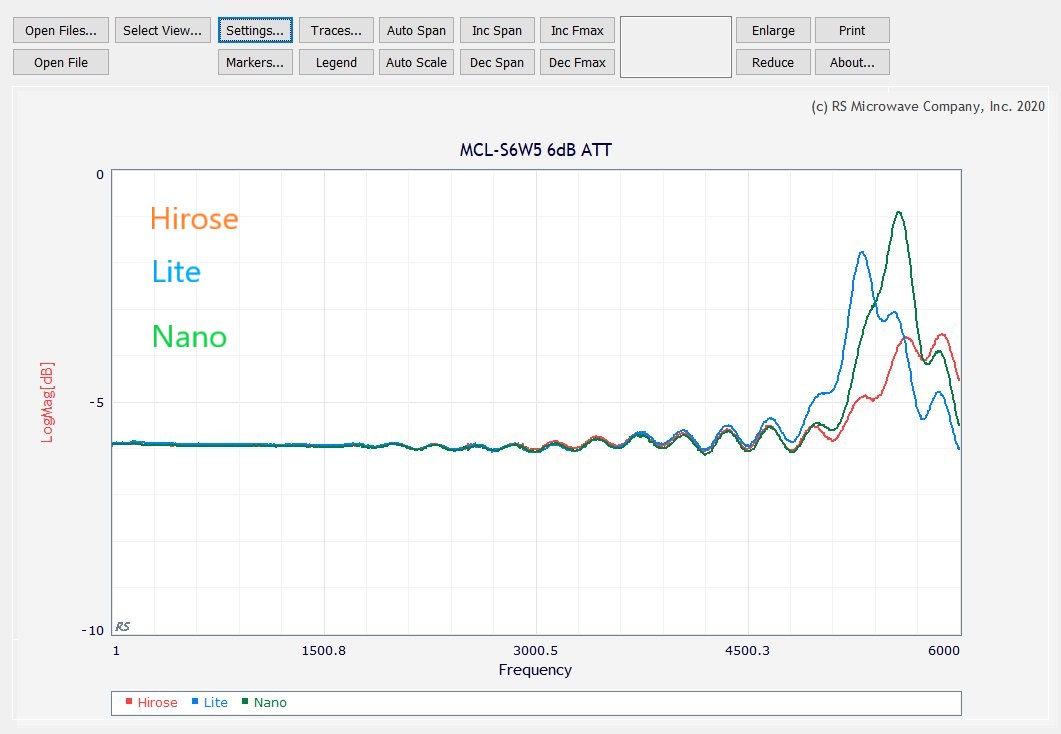Viewport: 1061px width, 734px height.
Task: Click the green Nano legend color marker
Action: coord(246,702)
